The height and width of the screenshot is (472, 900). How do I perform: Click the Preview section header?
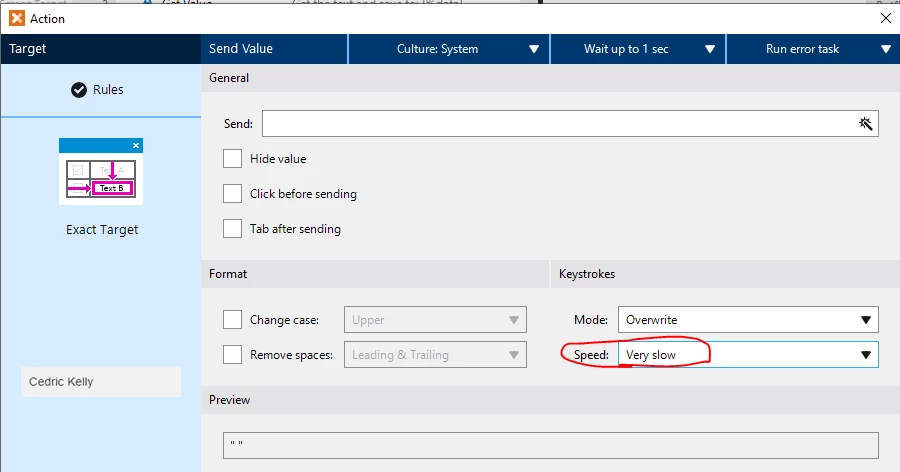tap(550, 400)
